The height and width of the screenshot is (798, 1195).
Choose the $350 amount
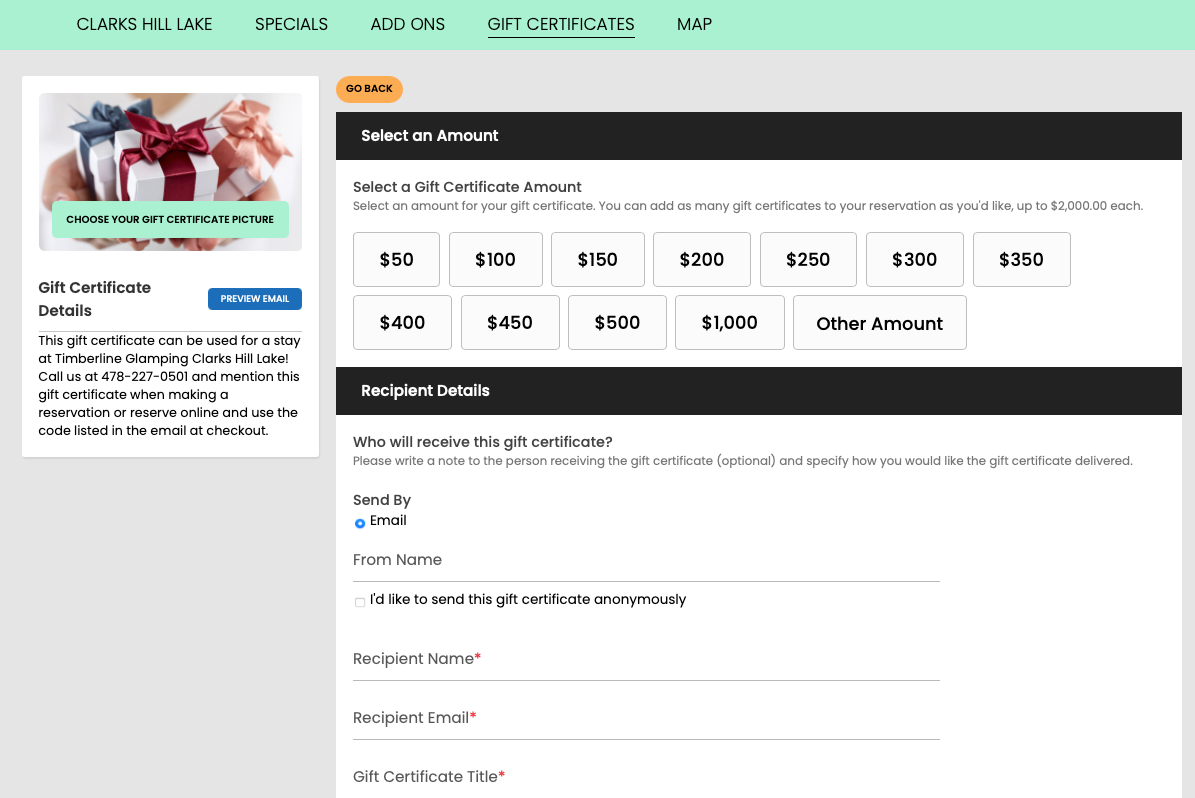click(1021, 259)
